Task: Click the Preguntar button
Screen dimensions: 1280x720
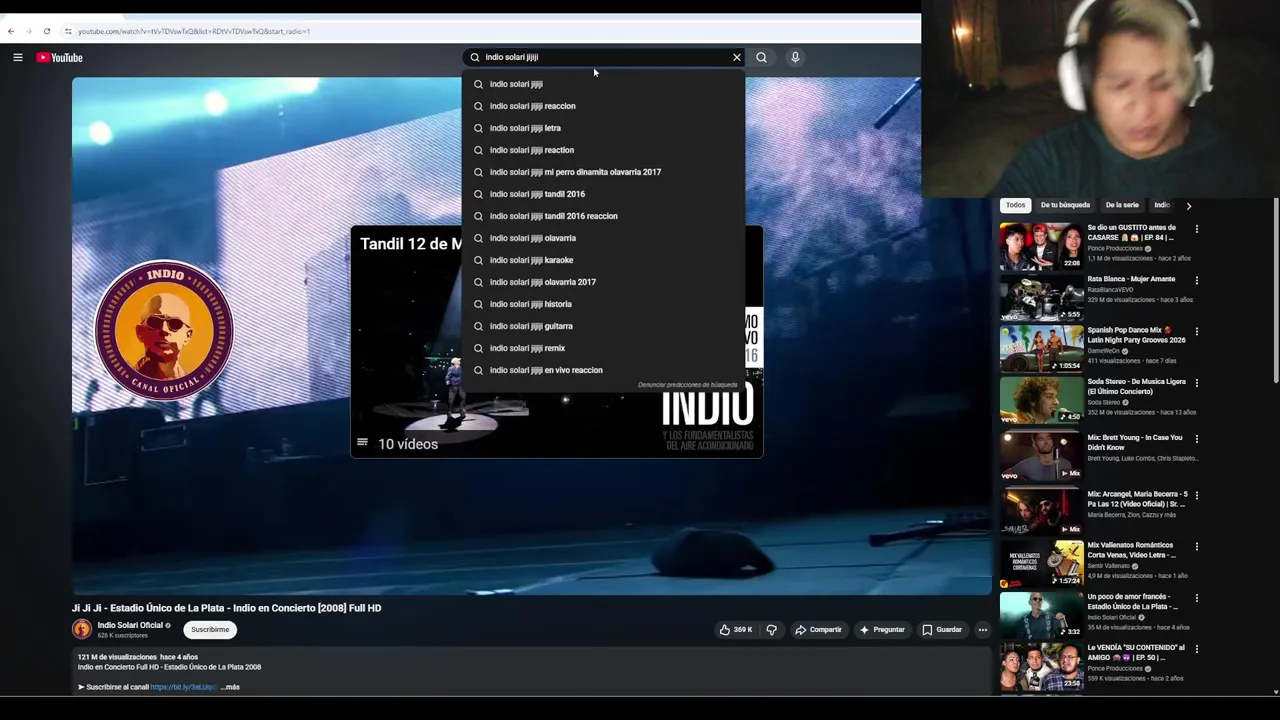Action: point(882,630)
